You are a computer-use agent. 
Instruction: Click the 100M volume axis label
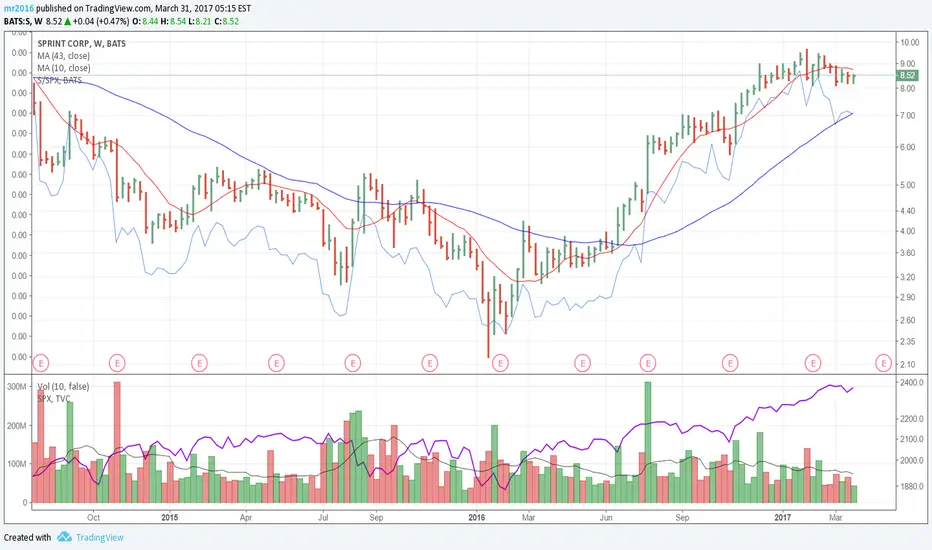[x=17, y=464]
